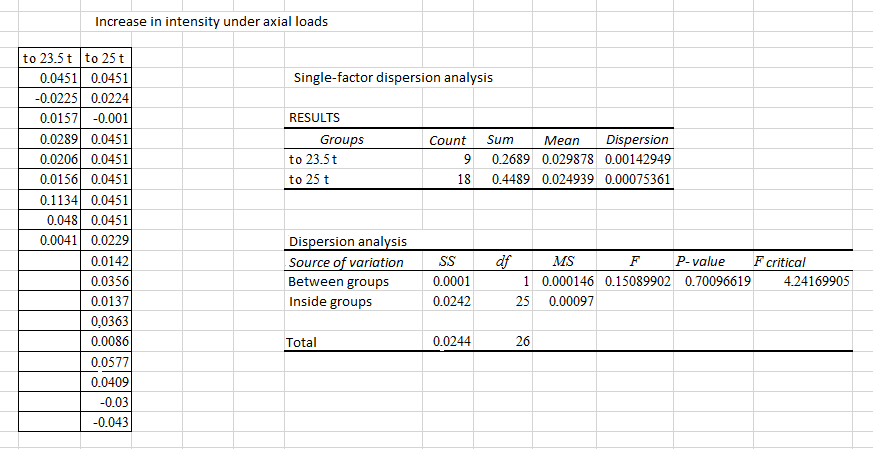873x449 pixels.
Task: Click the 'Total' row label
Action: pyautogui.click(x=301, y=342)
